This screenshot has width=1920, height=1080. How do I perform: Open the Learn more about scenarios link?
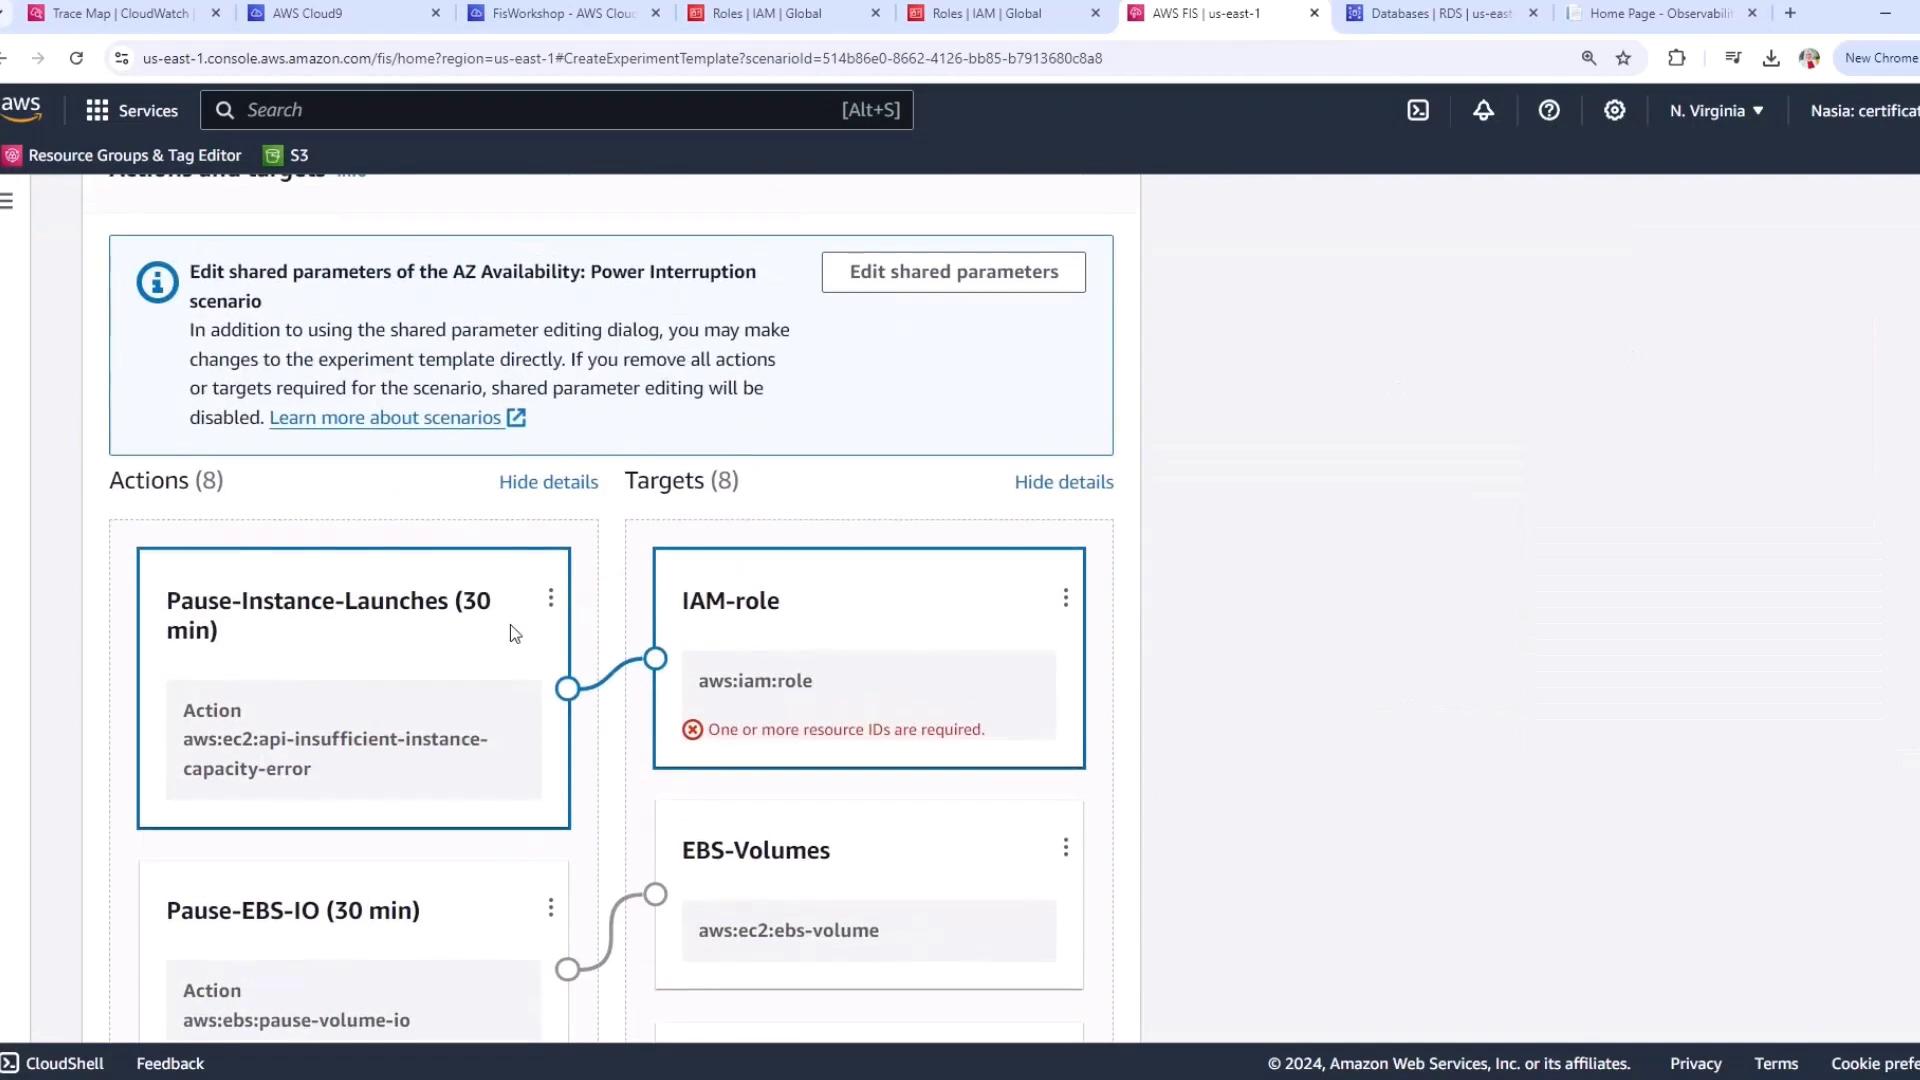click(x=385, y=418)
